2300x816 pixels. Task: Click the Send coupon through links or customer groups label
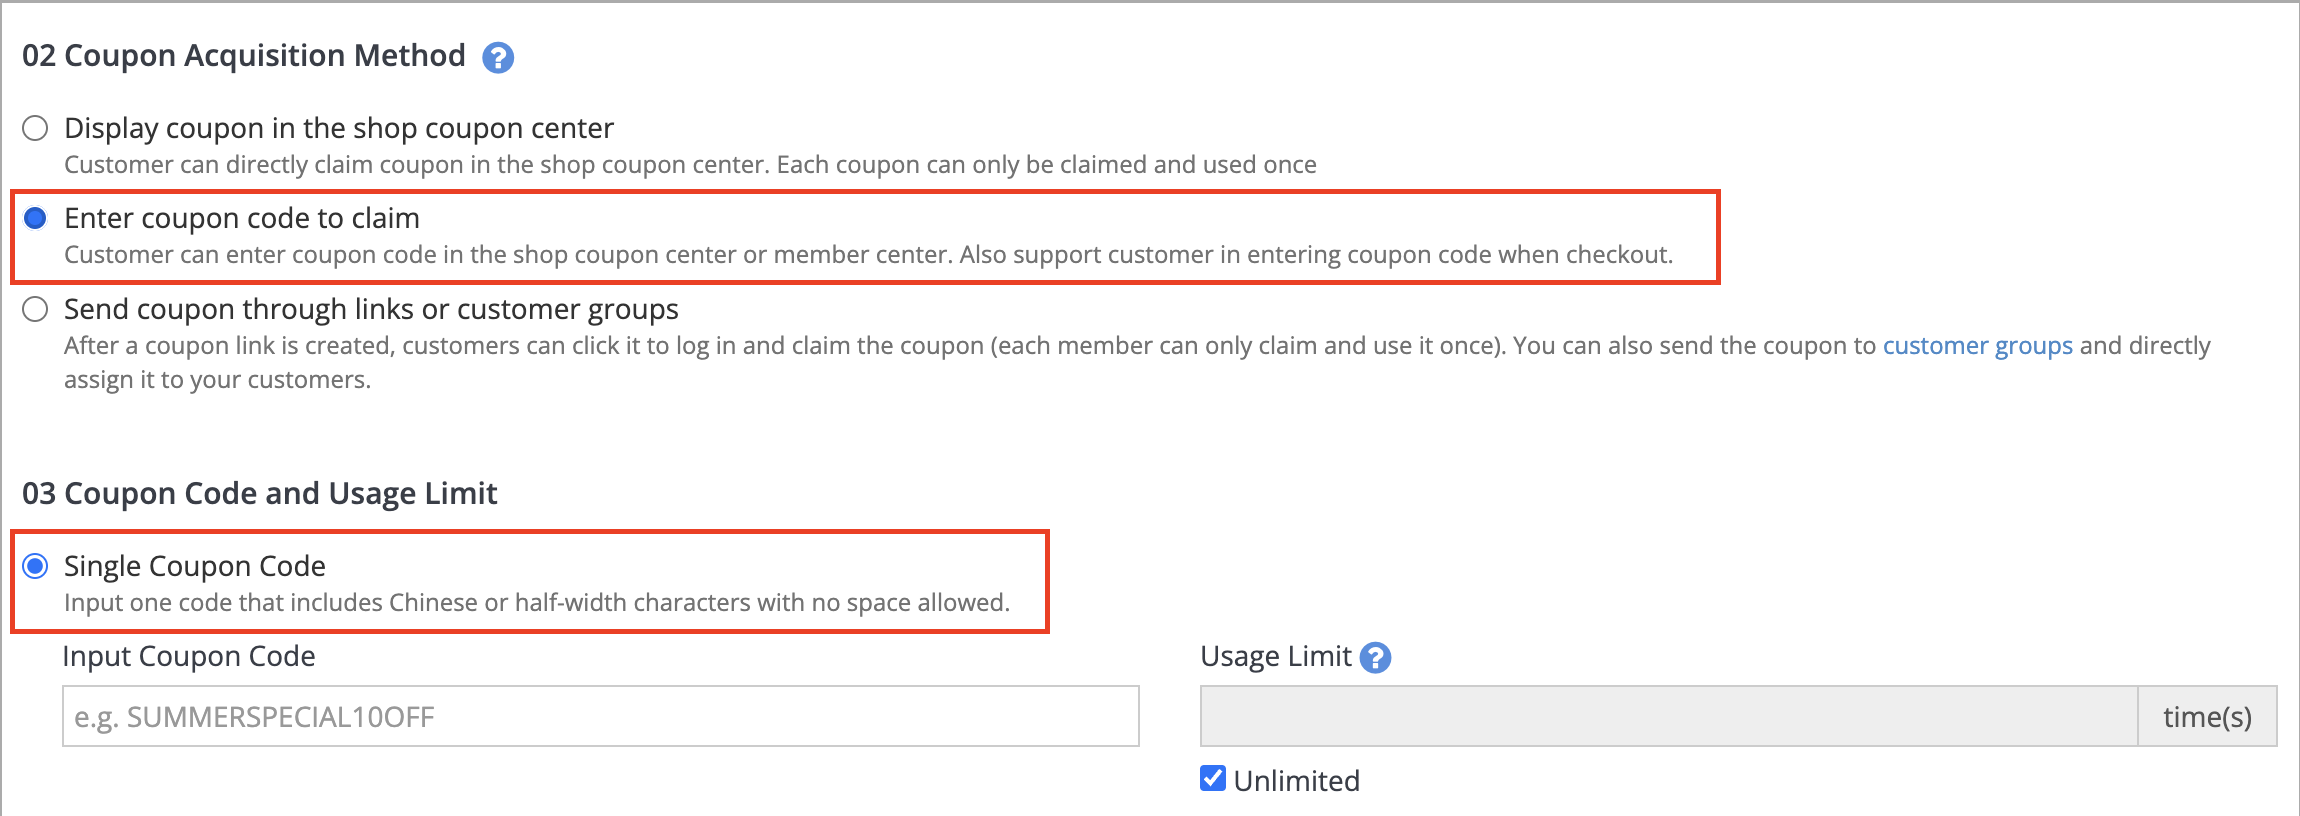(371, 309)
